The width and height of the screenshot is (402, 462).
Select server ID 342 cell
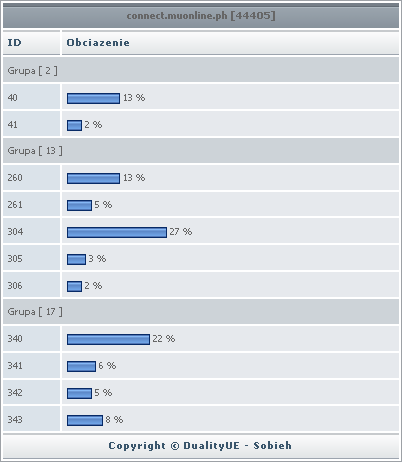click(32, 392)
